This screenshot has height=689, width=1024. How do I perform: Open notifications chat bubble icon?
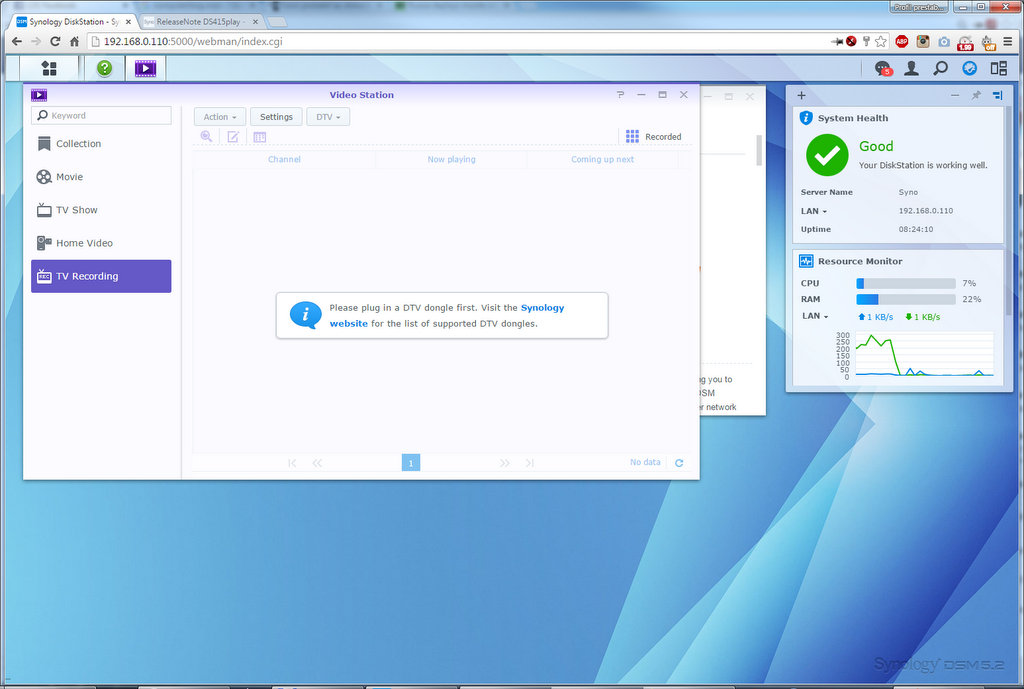point(883,68)
